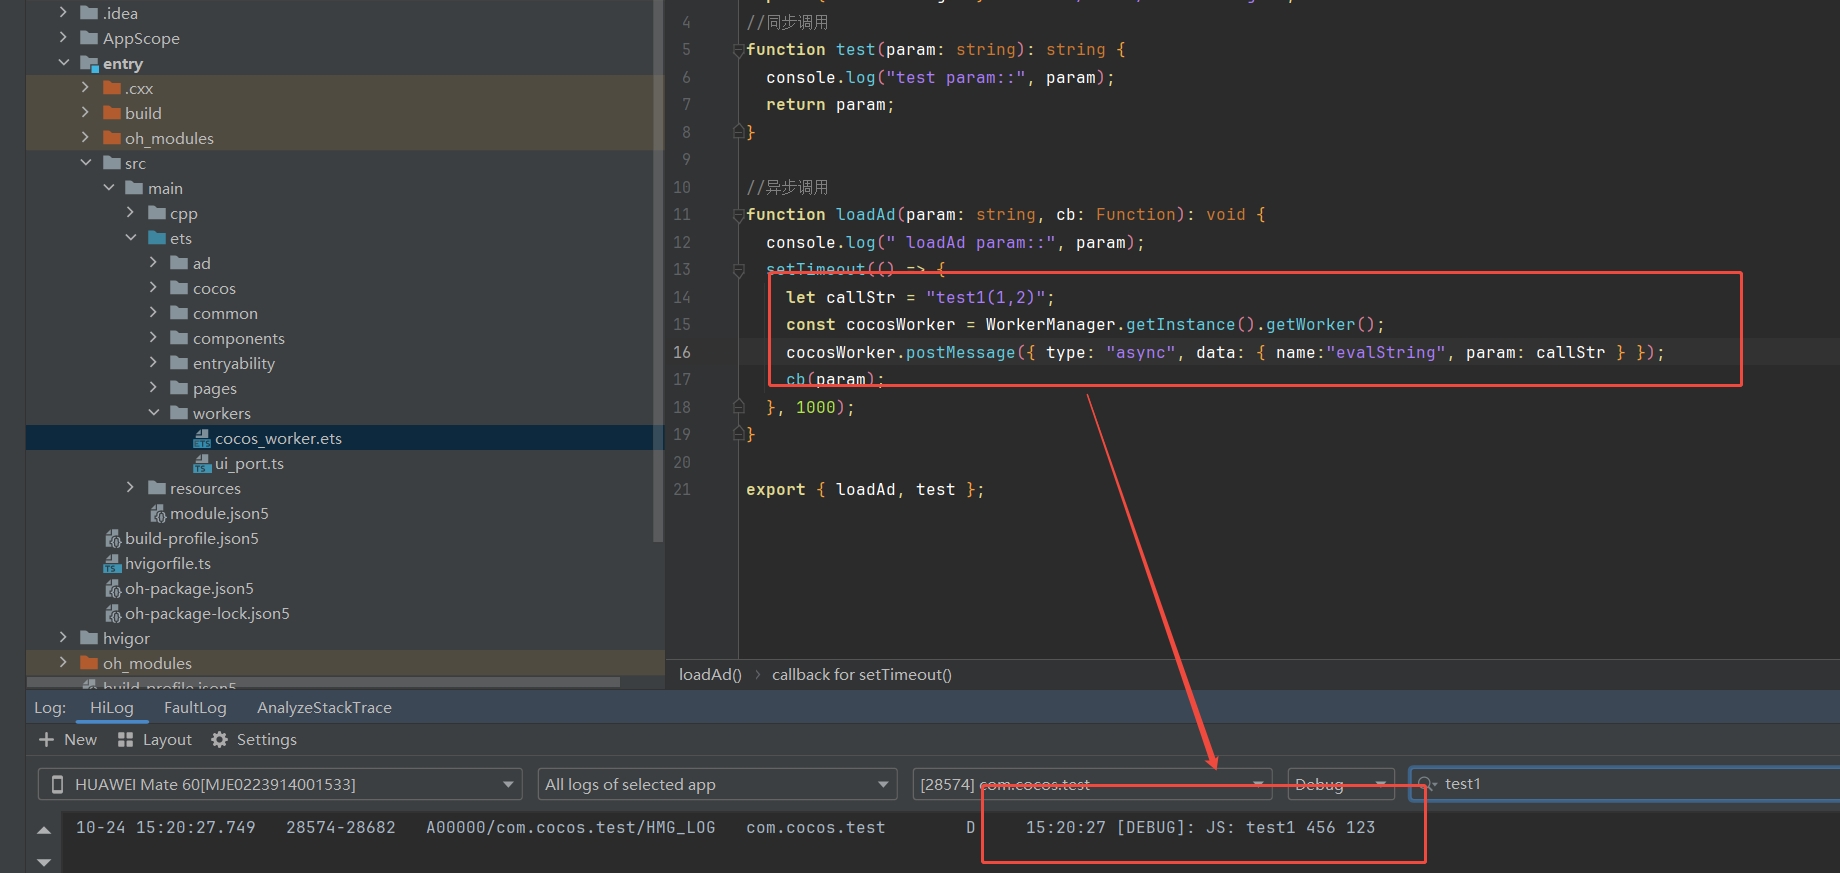
Task: Focus the log search field containing test1
Action: (1625, 784)
